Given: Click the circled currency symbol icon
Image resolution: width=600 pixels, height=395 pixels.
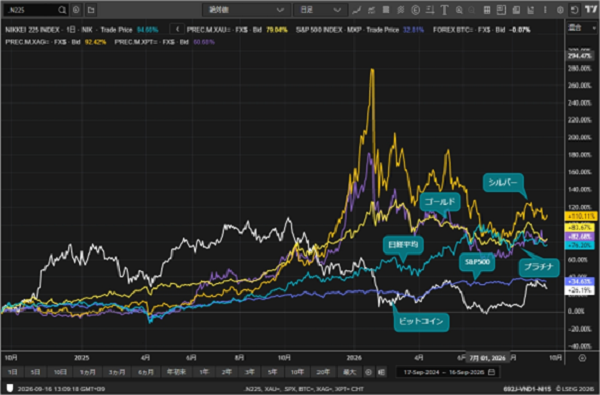Looking at the screenshot, I should click(x=415, y=10).
